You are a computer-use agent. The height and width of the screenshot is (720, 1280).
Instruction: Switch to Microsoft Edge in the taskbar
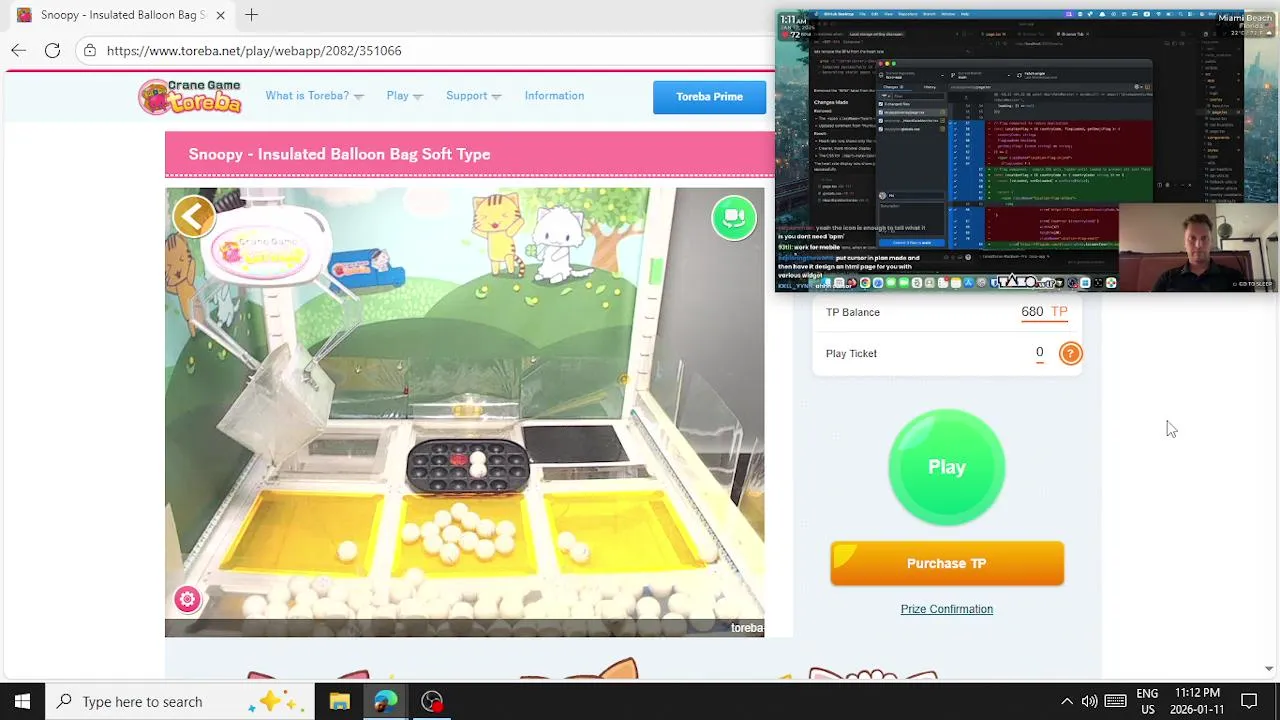pyautogui.click(x=386, y=701)
